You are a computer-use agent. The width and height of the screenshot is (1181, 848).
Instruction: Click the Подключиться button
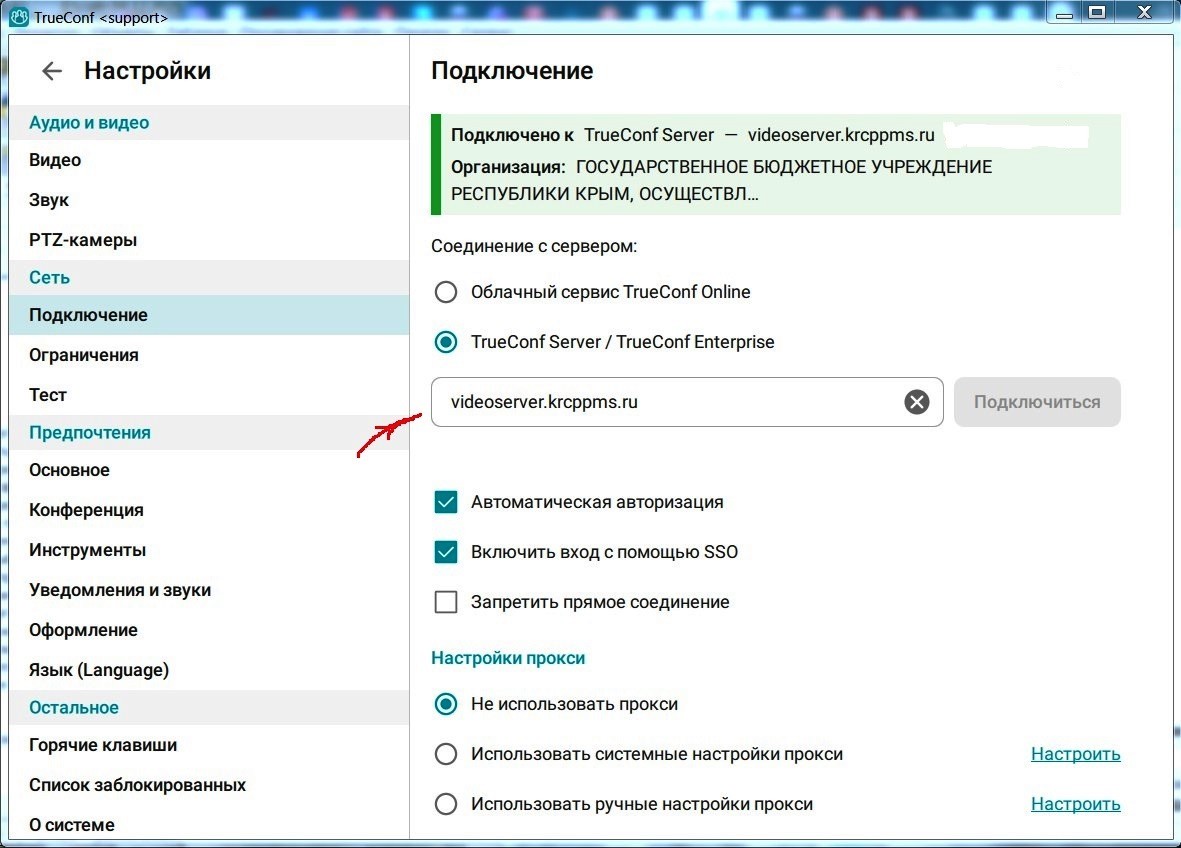click(x=1037, y=402)
